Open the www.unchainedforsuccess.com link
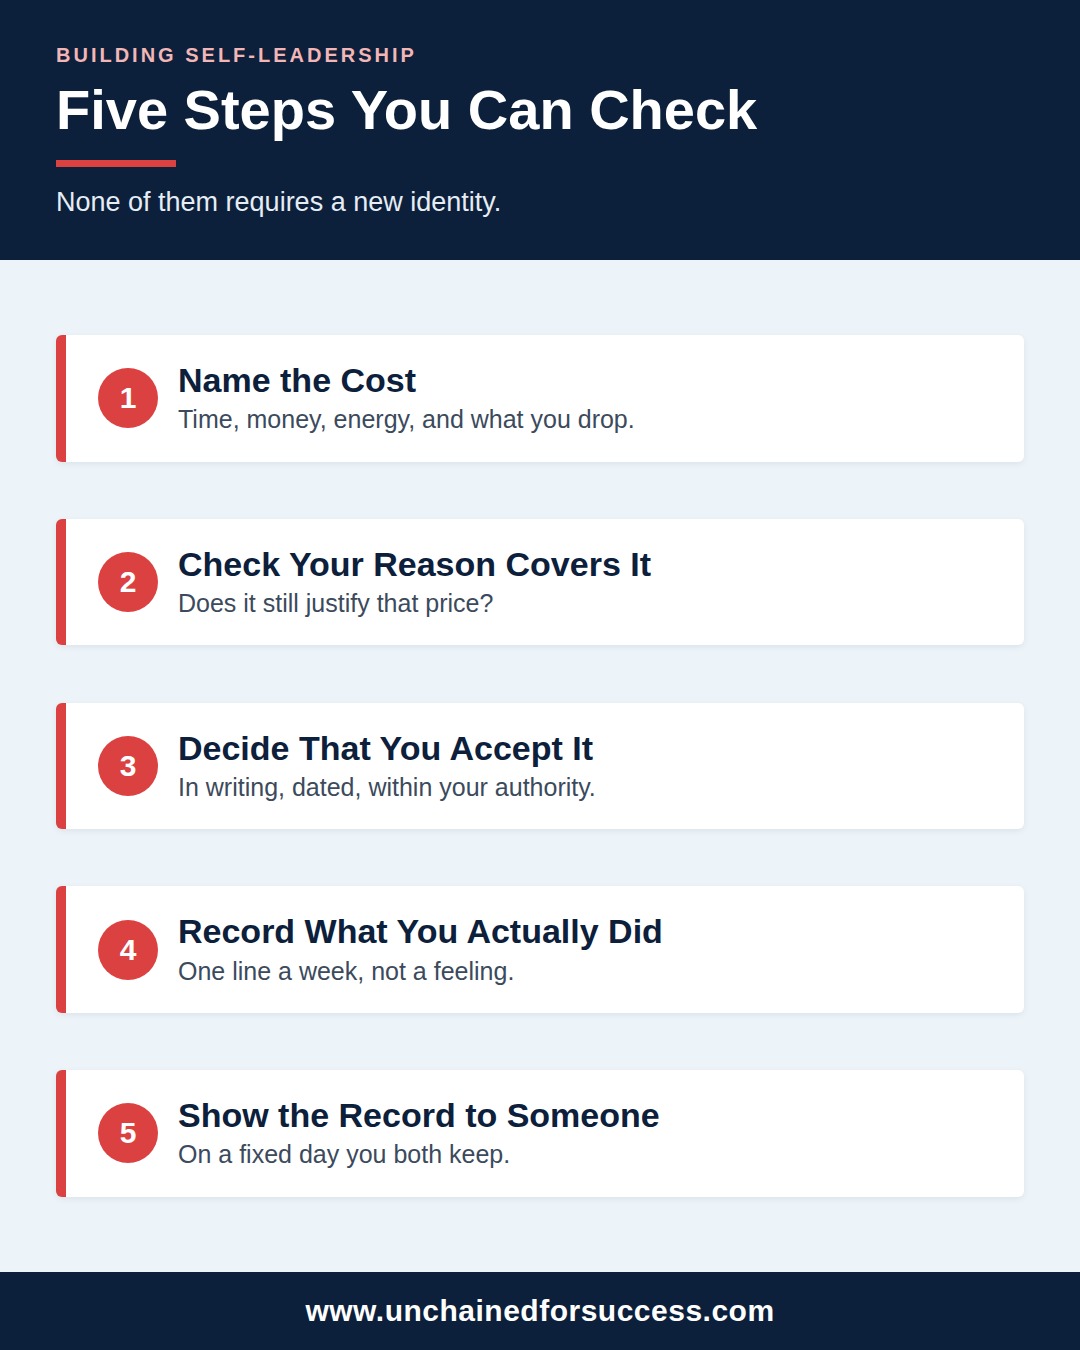This screenshot has width=1080, height=1350. (x=540, y=1311)
